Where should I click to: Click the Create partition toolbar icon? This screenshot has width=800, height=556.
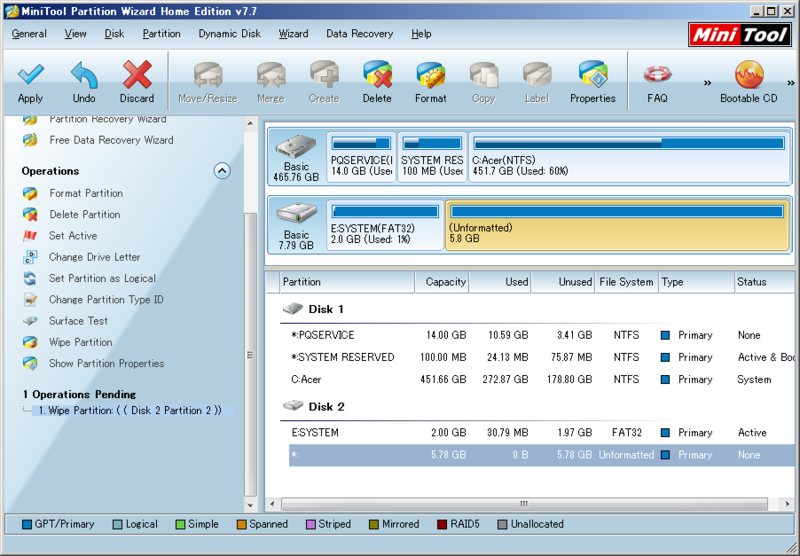pyautogui.click(x=324, y=82)
